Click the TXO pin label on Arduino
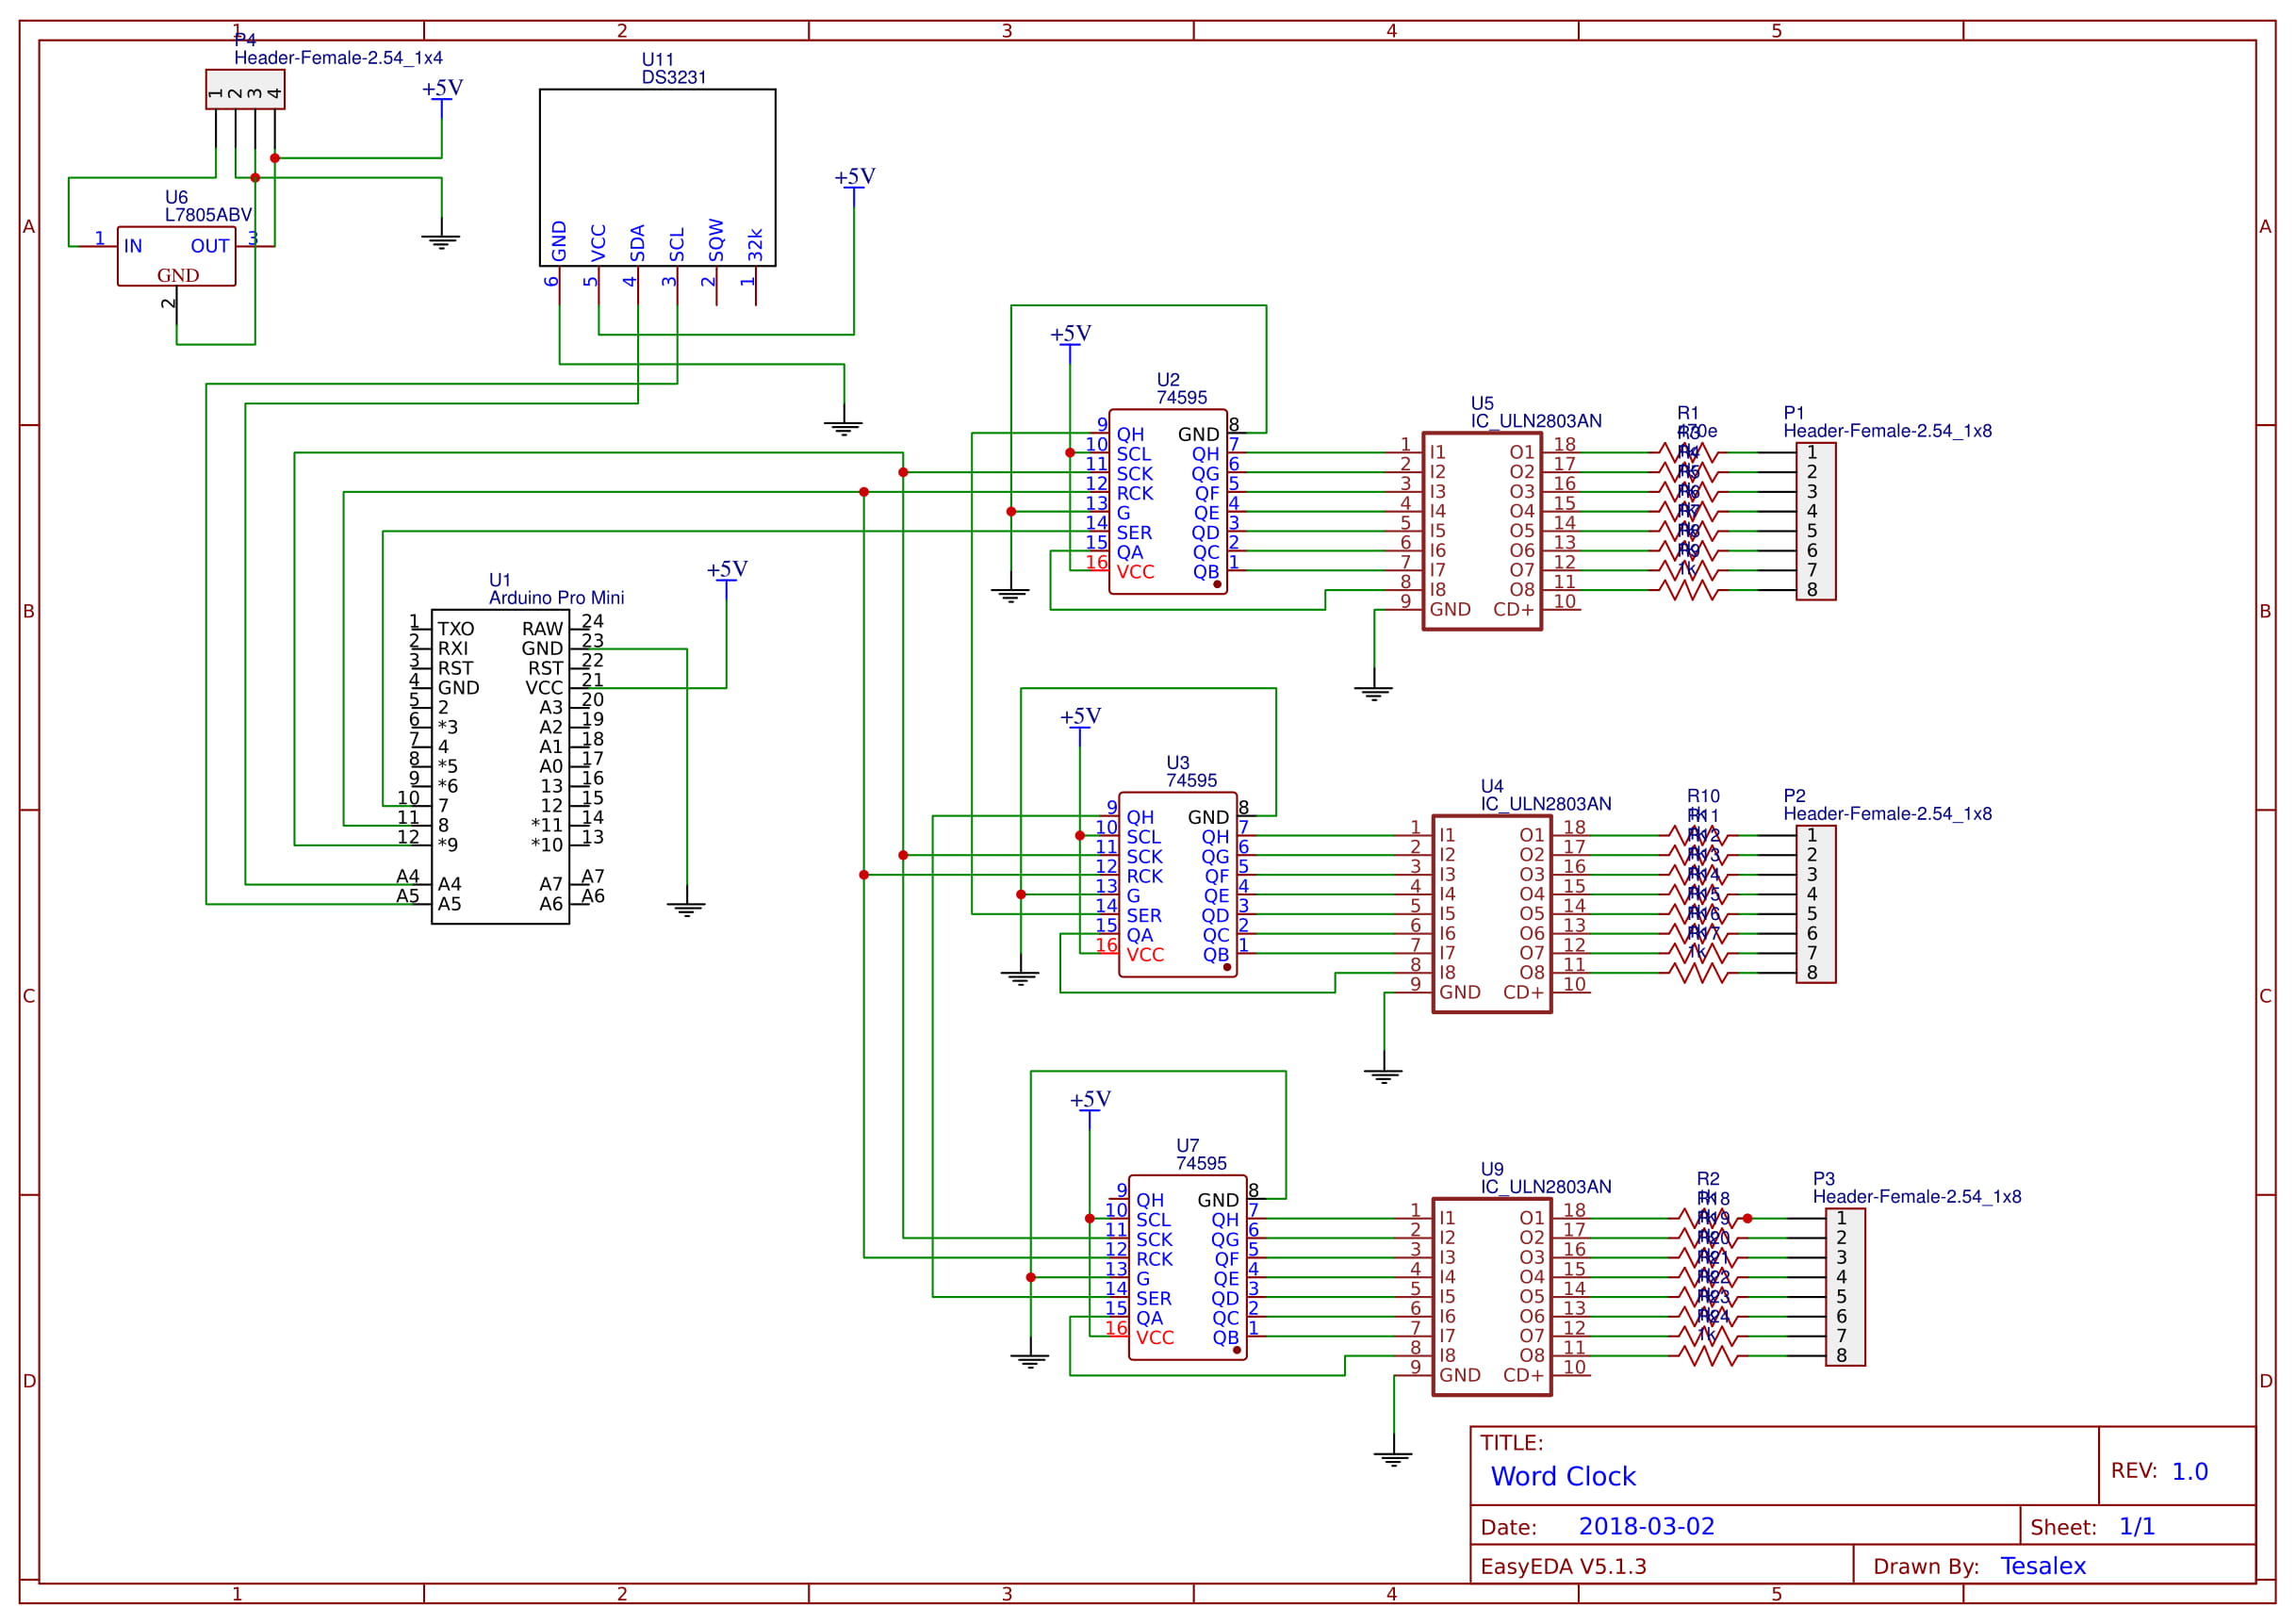Viewport: 2296px width, 1624px height. [x=456, y=629]
